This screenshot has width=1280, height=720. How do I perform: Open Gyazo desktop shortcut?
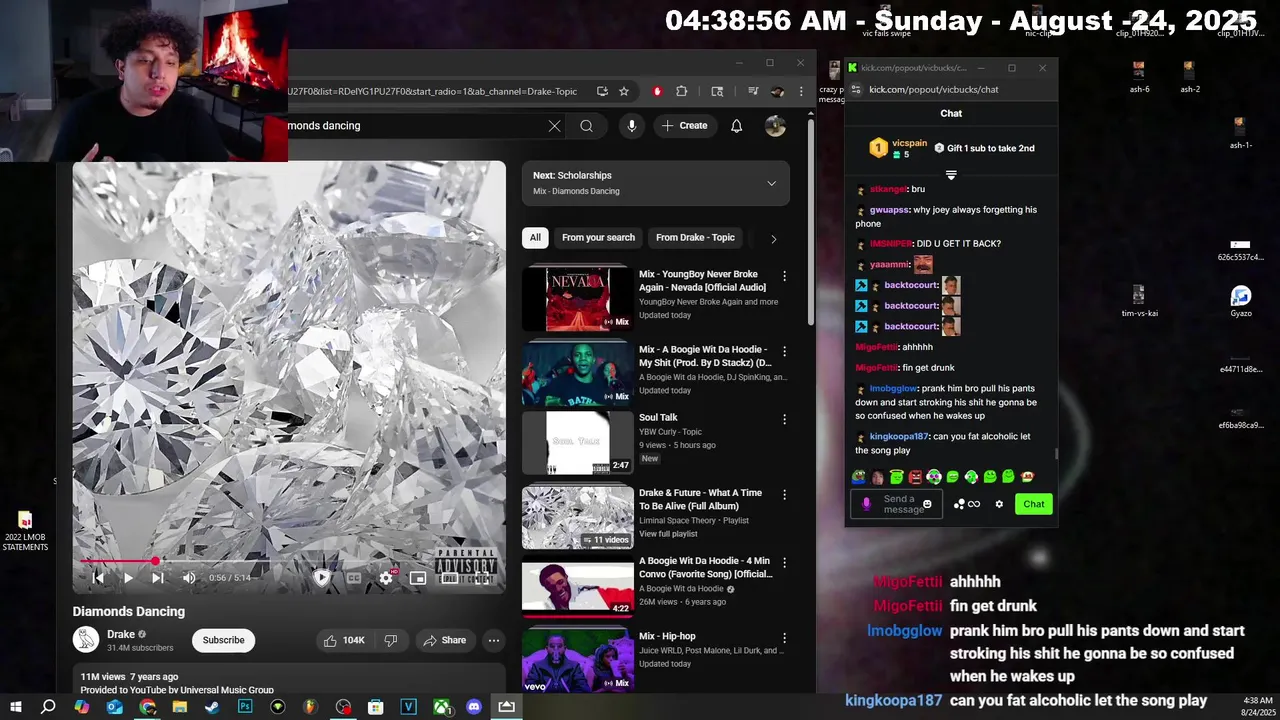coord(1241,301)
